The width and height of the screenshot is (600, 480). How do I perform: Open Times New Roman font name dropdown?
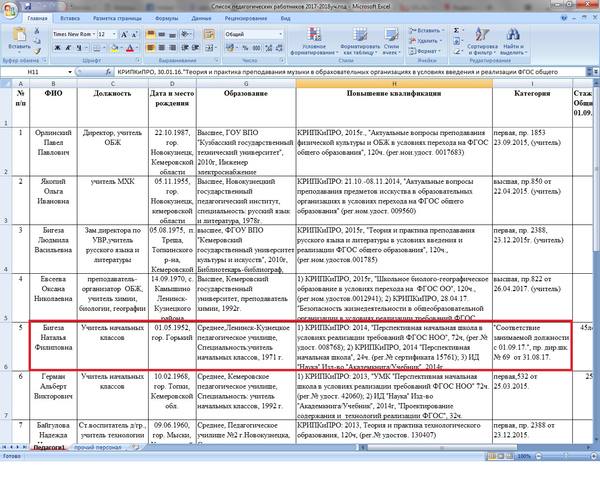point(94,34)
